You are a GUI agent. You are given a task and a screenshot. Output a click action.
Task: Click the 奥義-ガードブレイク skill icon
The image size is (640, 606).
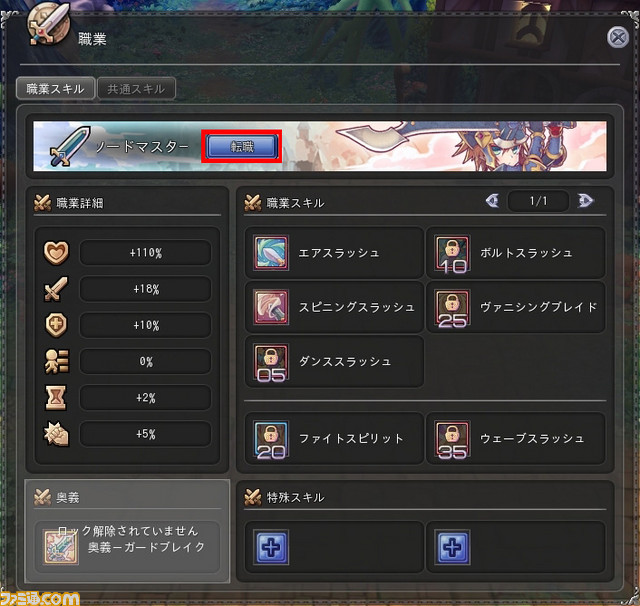[x=61, y=547]
